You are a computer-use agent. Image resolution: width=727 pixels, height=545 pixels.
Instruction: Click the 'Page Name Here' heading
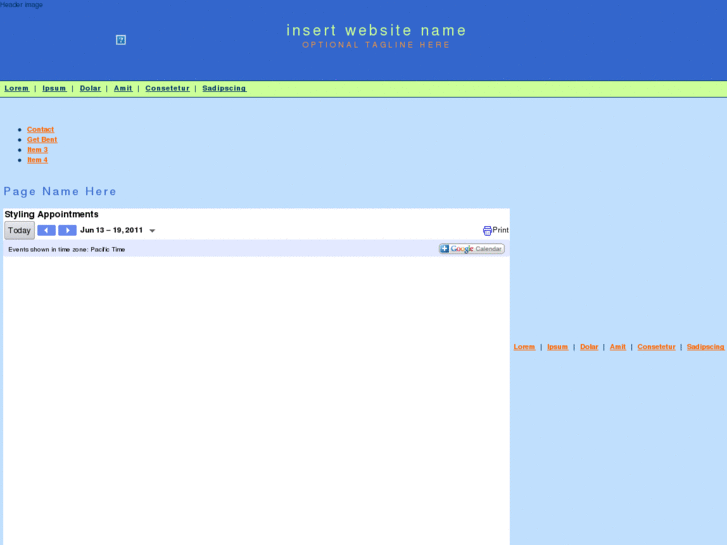pos(60,192)
